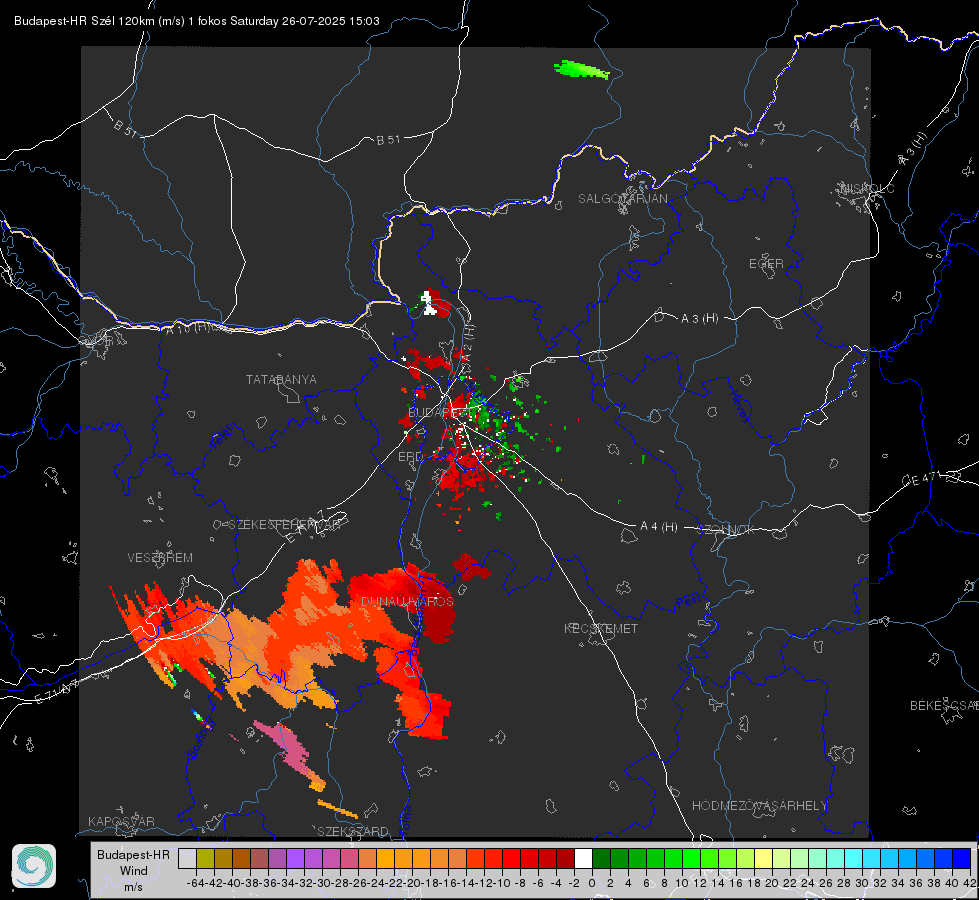Click the white zero swatch in the wind legend
Image resolution: width=979 pixels, height=900 pixels.
click(x=583, y=858)
